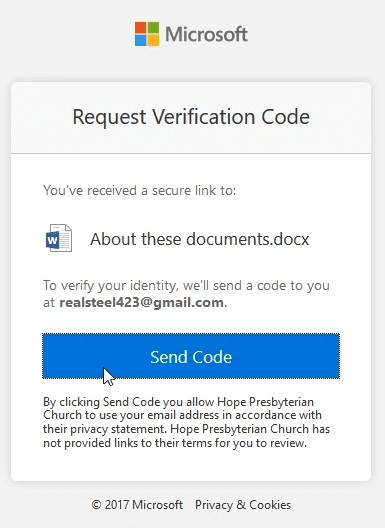Click "You've received a secure link to:" text
This screenshot has width=385, height=528.
coord(139,190)
